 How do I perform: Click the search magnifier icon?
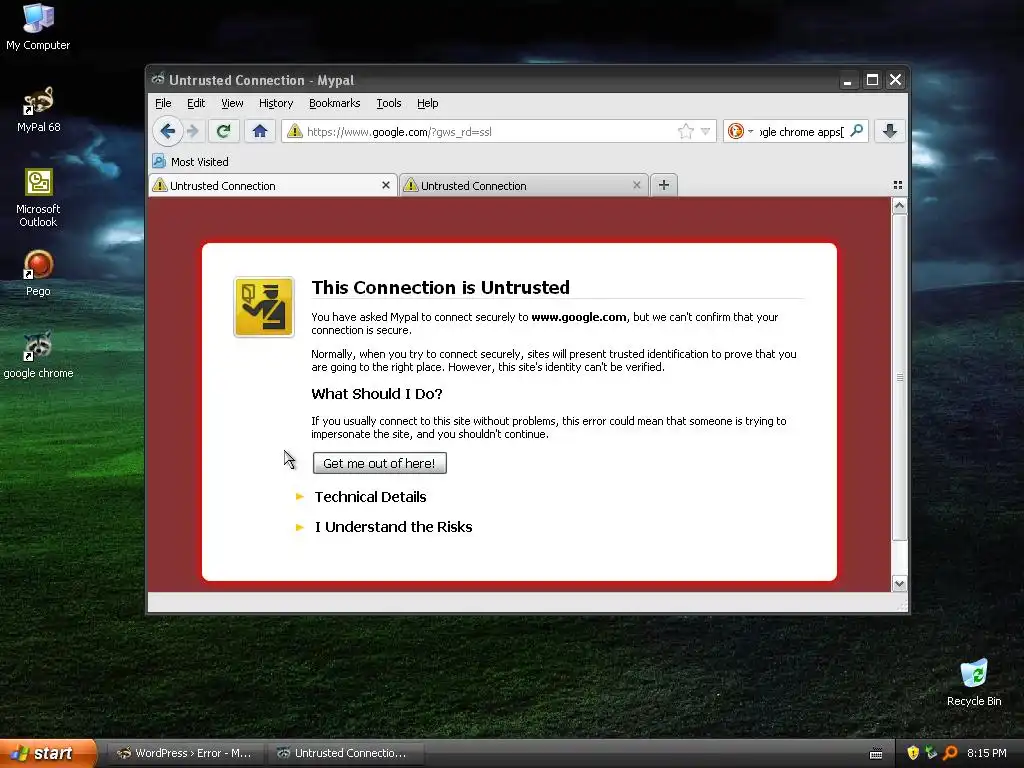(856, 131)
